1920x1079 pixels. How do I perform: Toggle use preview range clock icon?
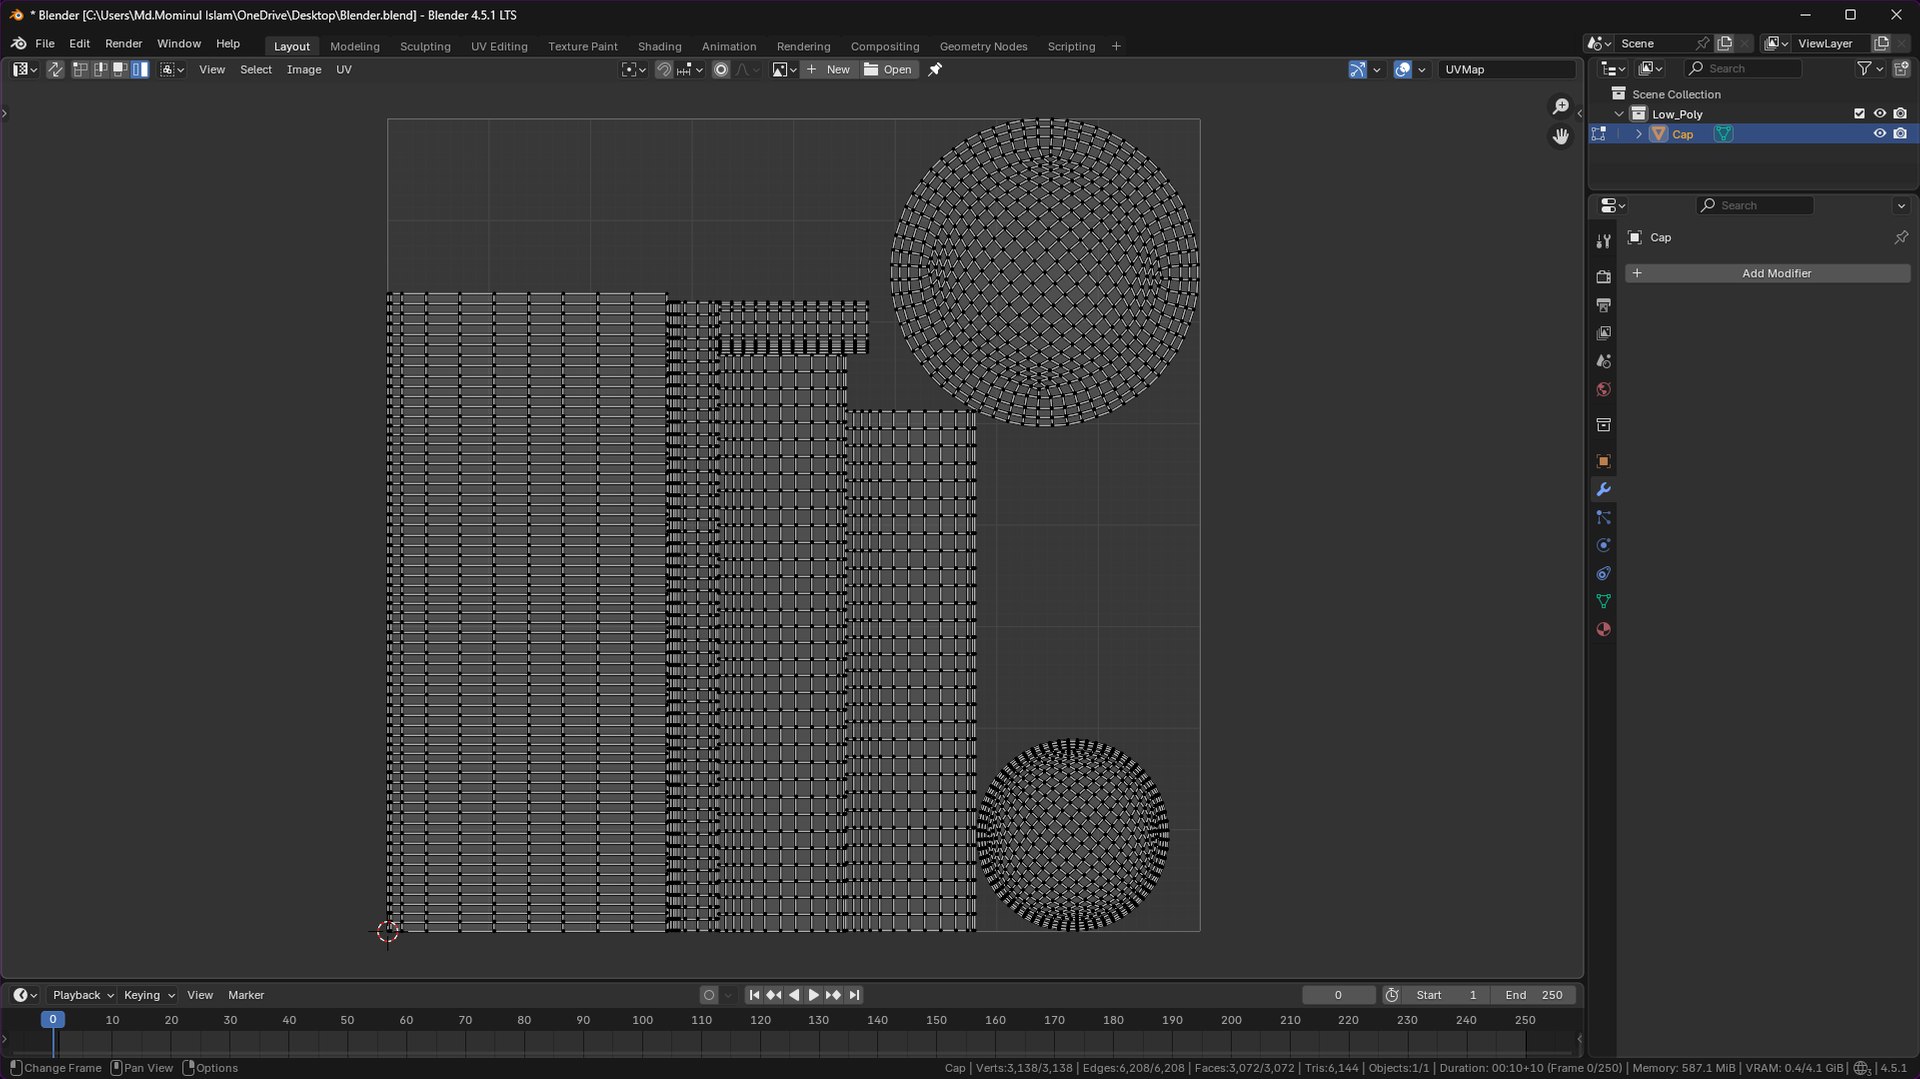click(1391, 995)
